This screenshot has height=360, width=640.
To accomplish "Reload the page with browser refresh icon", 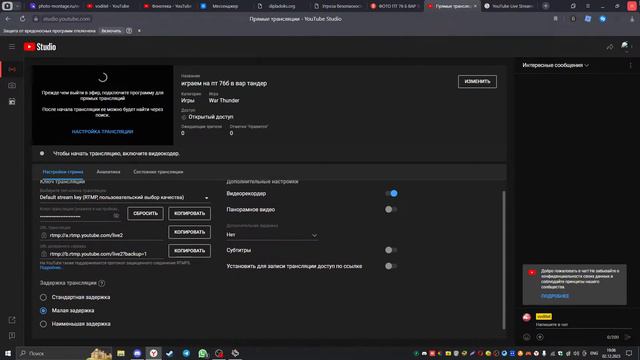I will (22, 19).
